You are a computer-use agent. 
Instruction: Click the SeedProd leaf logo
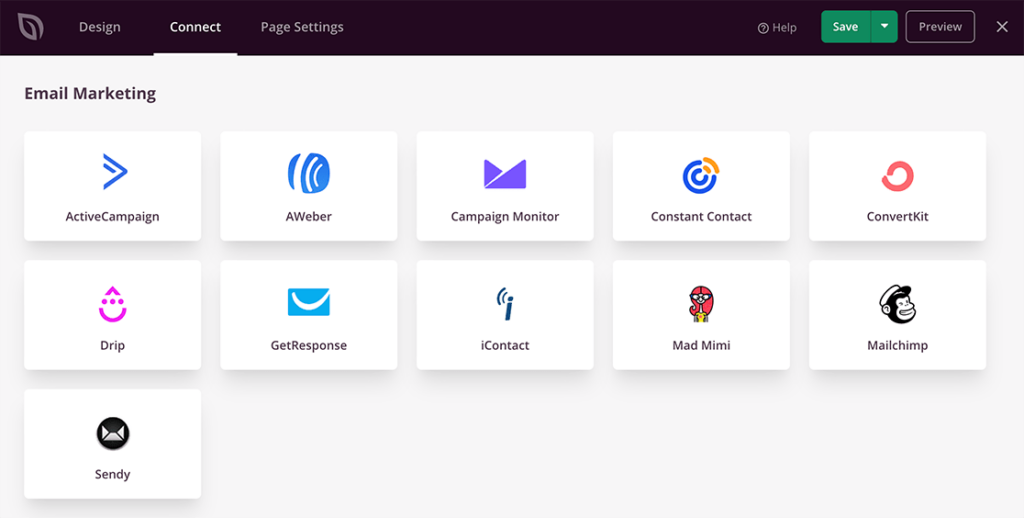pyautogui.click(x=30, y=27)
